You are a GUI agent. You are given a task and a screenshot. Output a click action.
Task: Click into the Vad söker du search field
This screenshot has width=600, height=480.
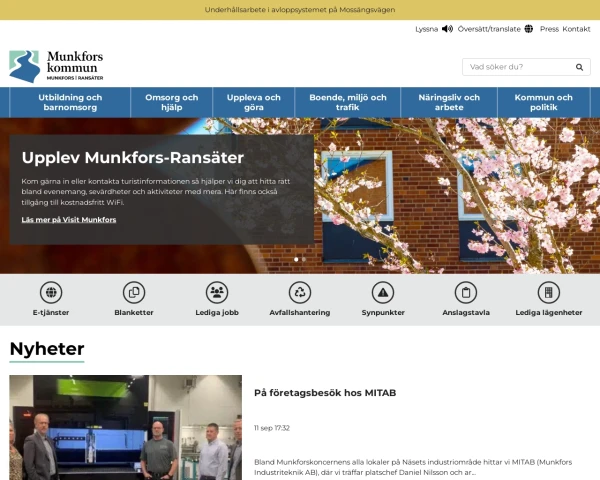click(515, 67)
